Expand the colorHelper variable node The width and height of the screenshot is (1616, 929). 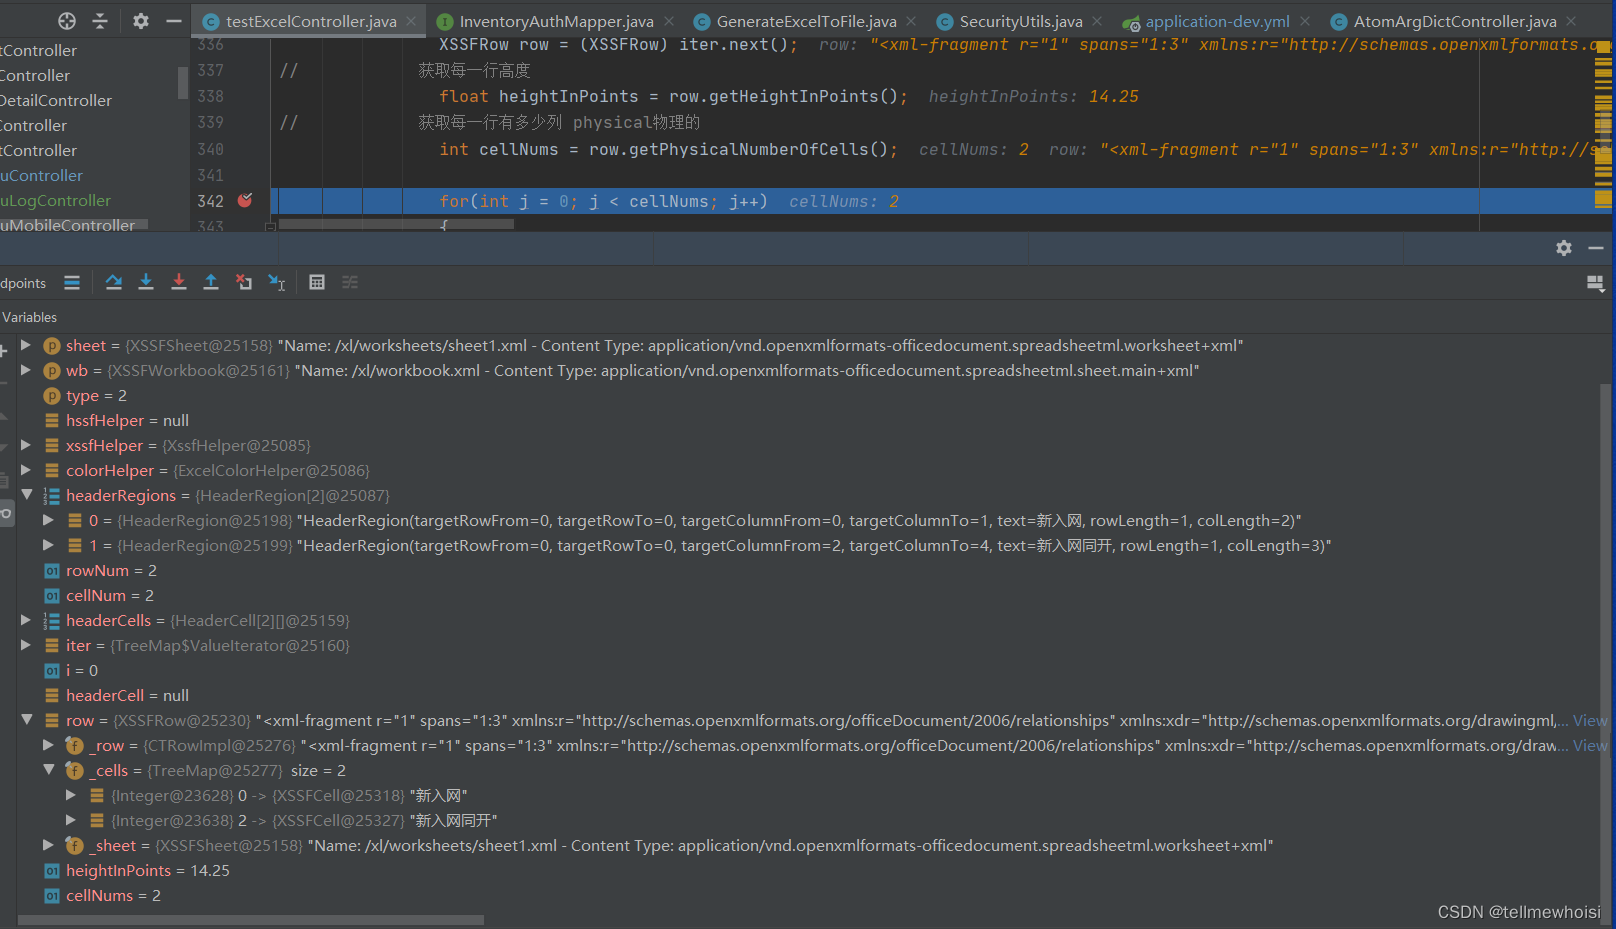point(26,470)
